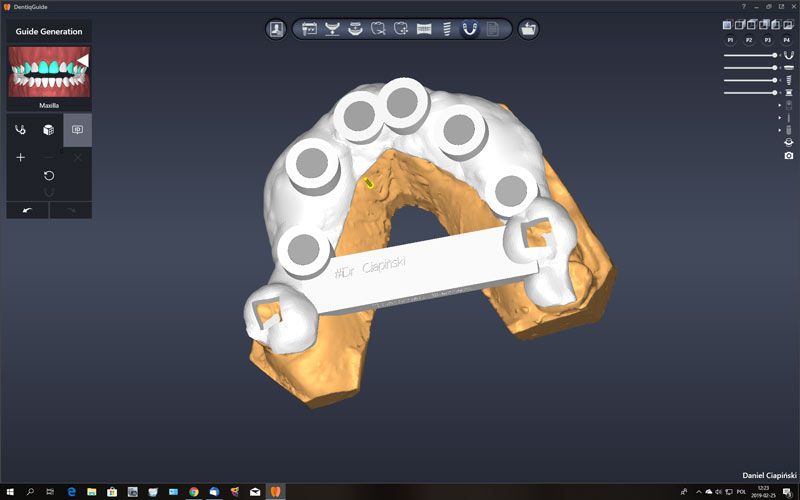Select the 3D cube tool in side panel
Image resolution: width=800 pixels, height=500 pixels.
pyautogui.click(x=48, y=130)
